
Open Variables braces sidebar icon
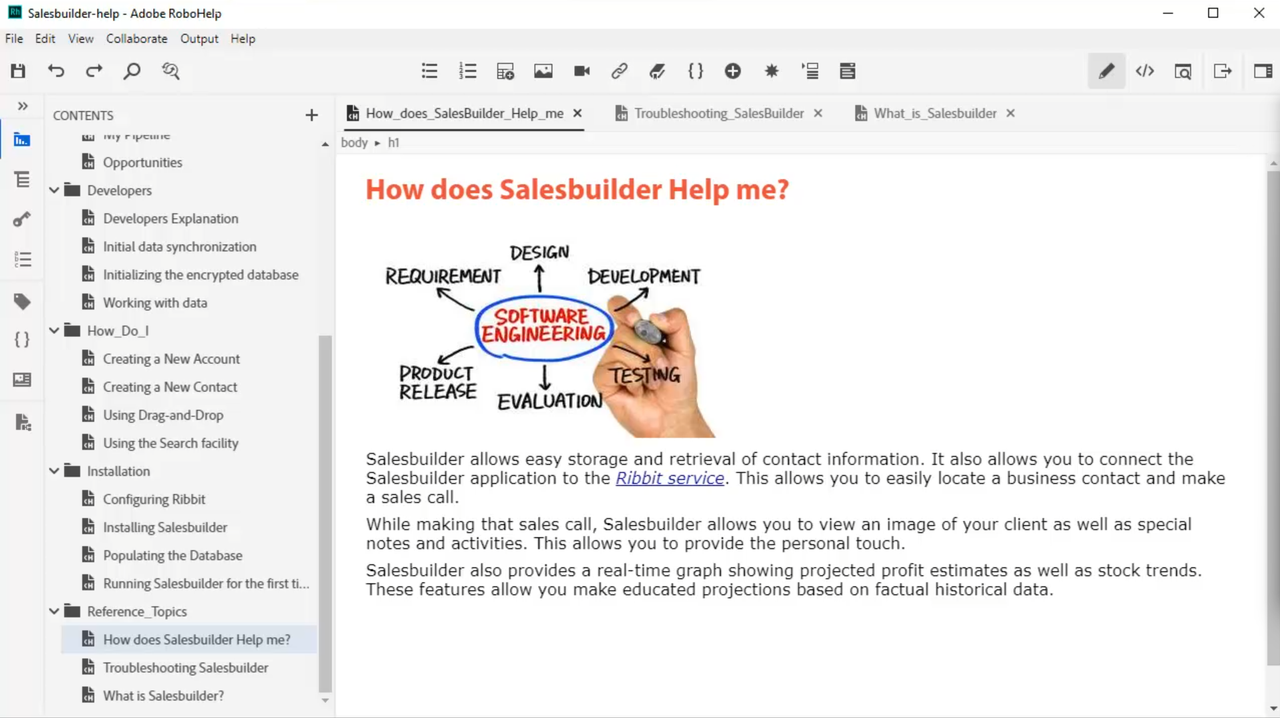(22, 340)
